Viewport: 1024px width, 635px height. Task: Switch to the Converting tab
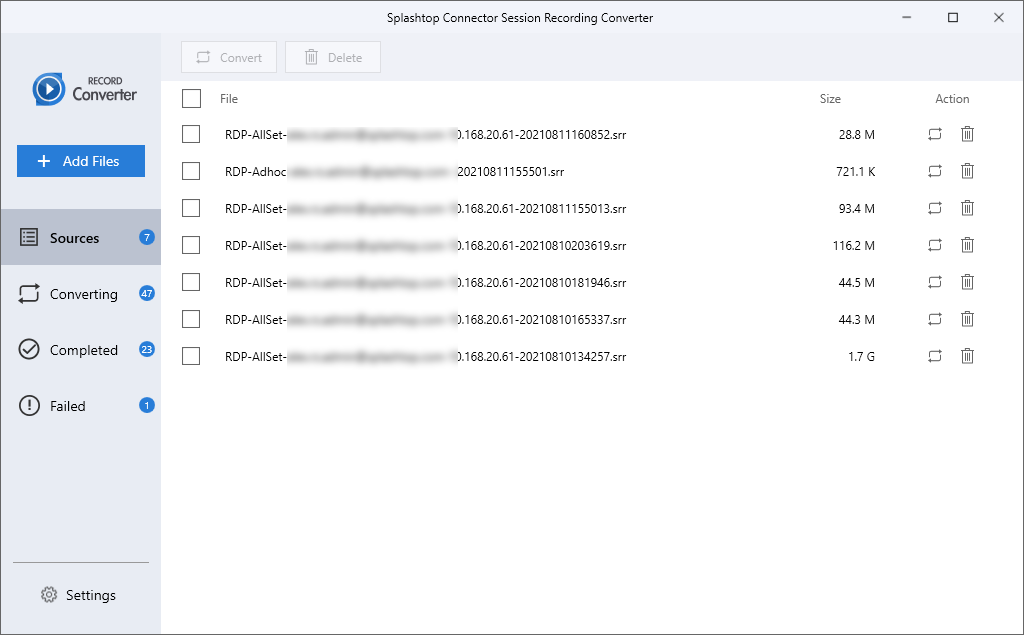[80, 293]
